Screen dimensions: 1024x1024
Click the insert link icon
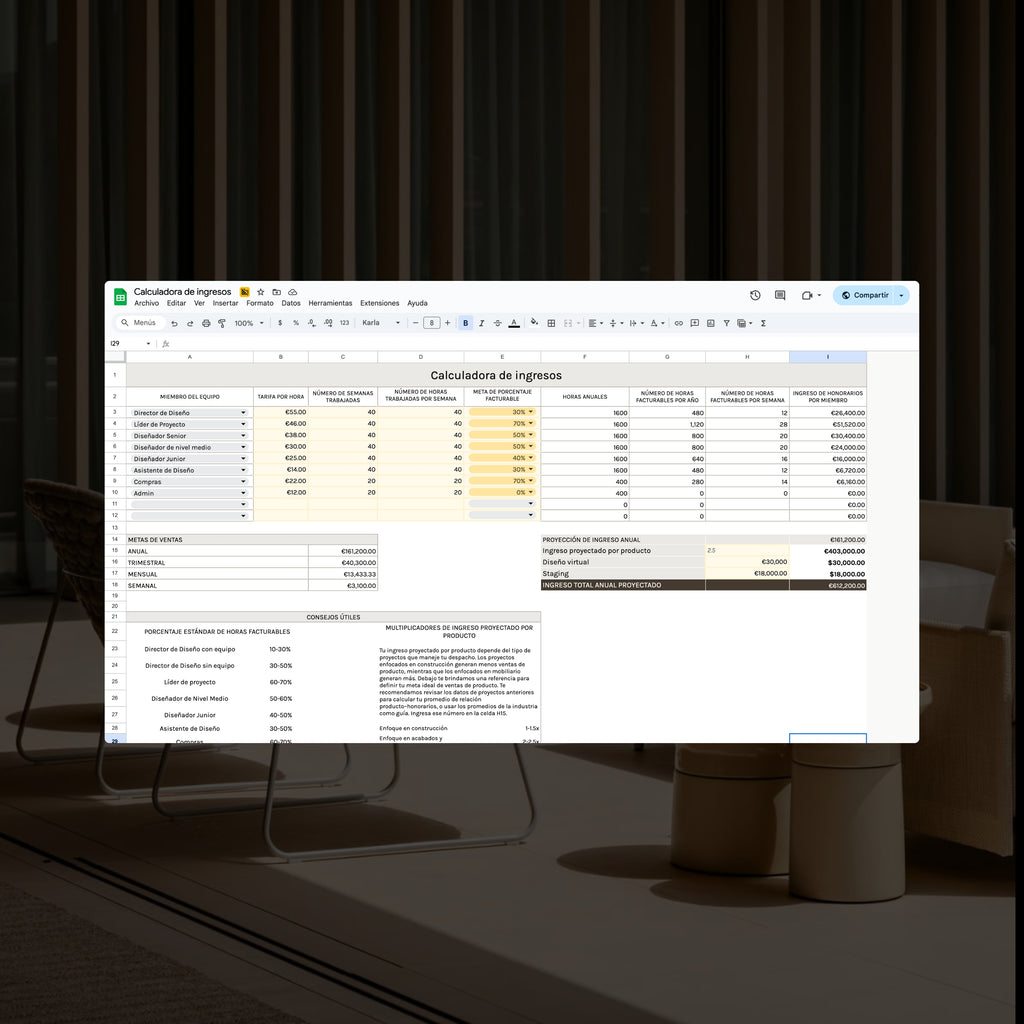point(679,322)
